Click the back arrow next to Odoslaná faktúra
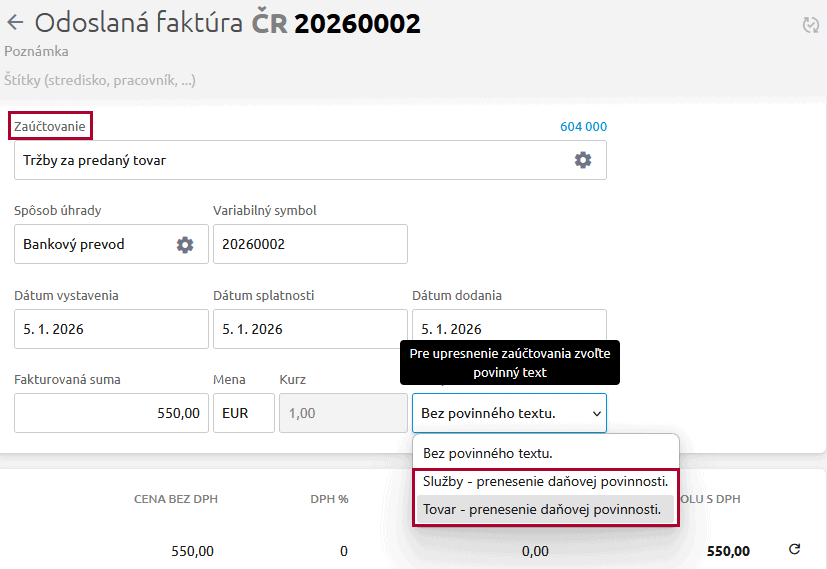The width and height of the screenshot is (827, 569). 15,23
